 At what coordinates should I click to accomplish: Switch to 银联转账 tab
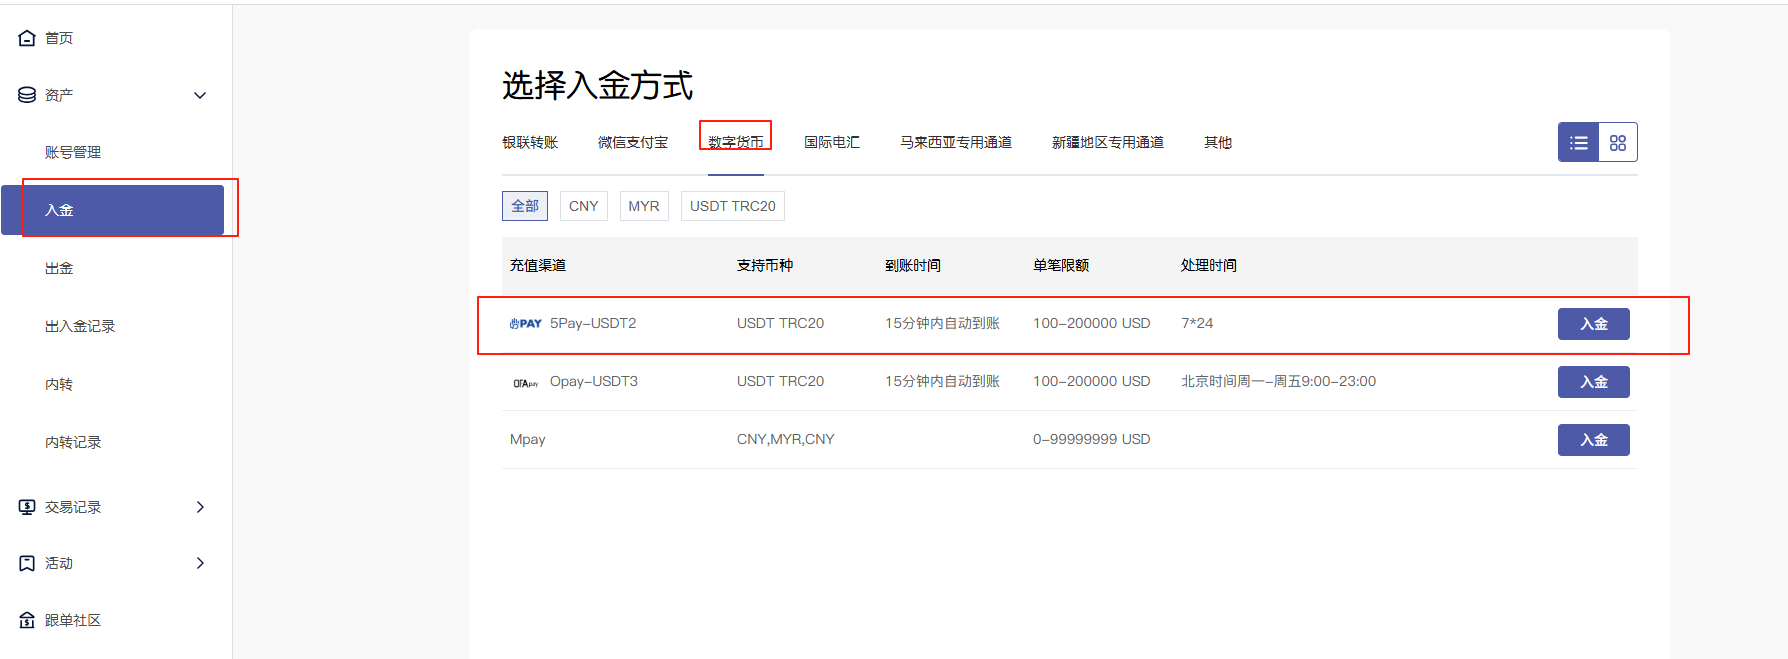(530, 142)
